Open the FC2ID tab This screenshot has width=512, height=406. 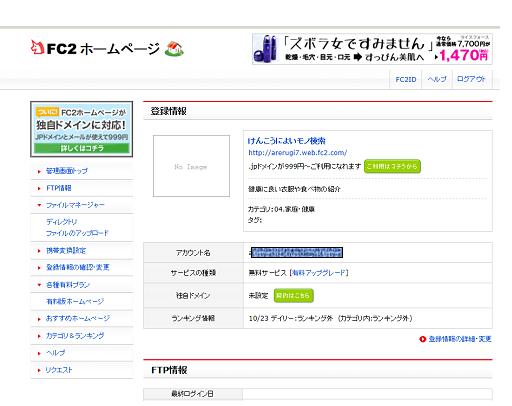point(406,79)
